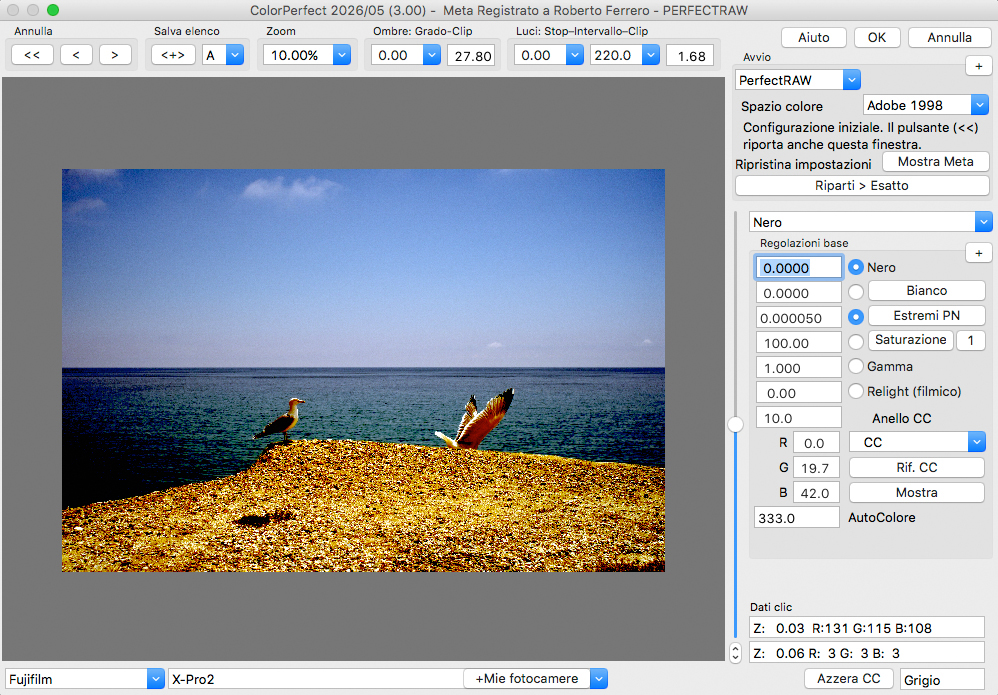Open the CC dropdown

(976, 442)
